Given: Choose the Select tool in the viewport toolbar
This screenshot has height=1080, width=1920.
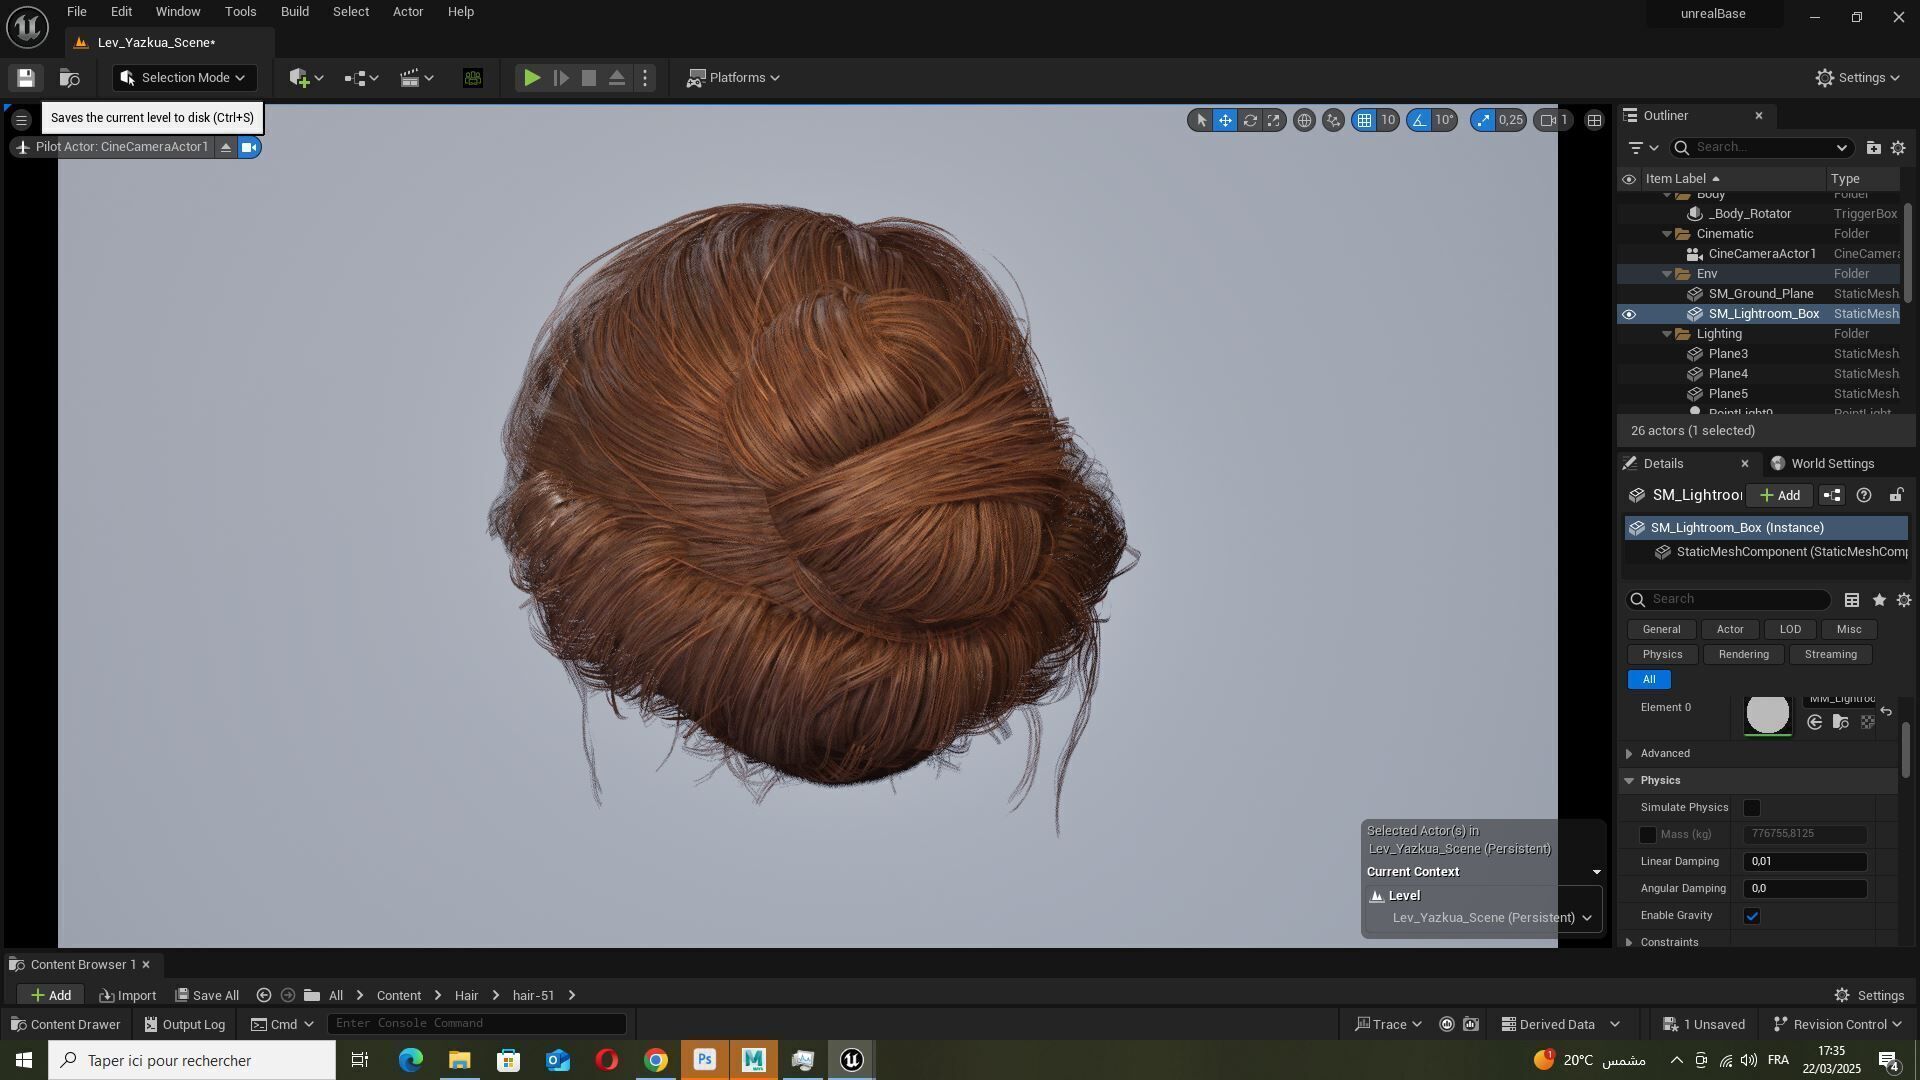Looking at the screenshot, I should (x=1201, y=121).
